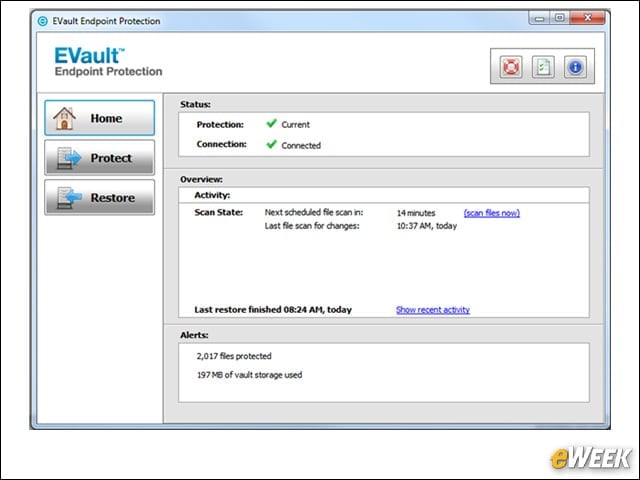Select '2,017 files protected' text
640x480 pixels.
[234, 356]
